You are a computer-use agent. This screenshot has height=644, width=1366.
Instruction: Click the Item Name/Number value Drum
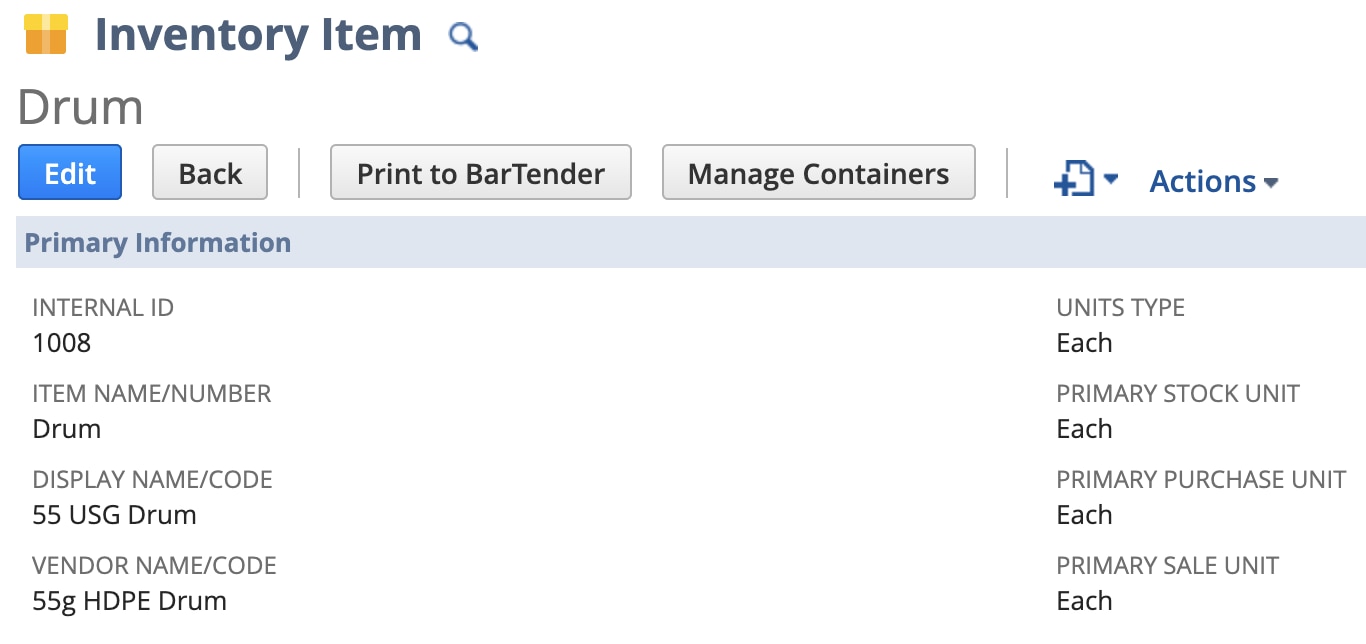click(67, 429)
